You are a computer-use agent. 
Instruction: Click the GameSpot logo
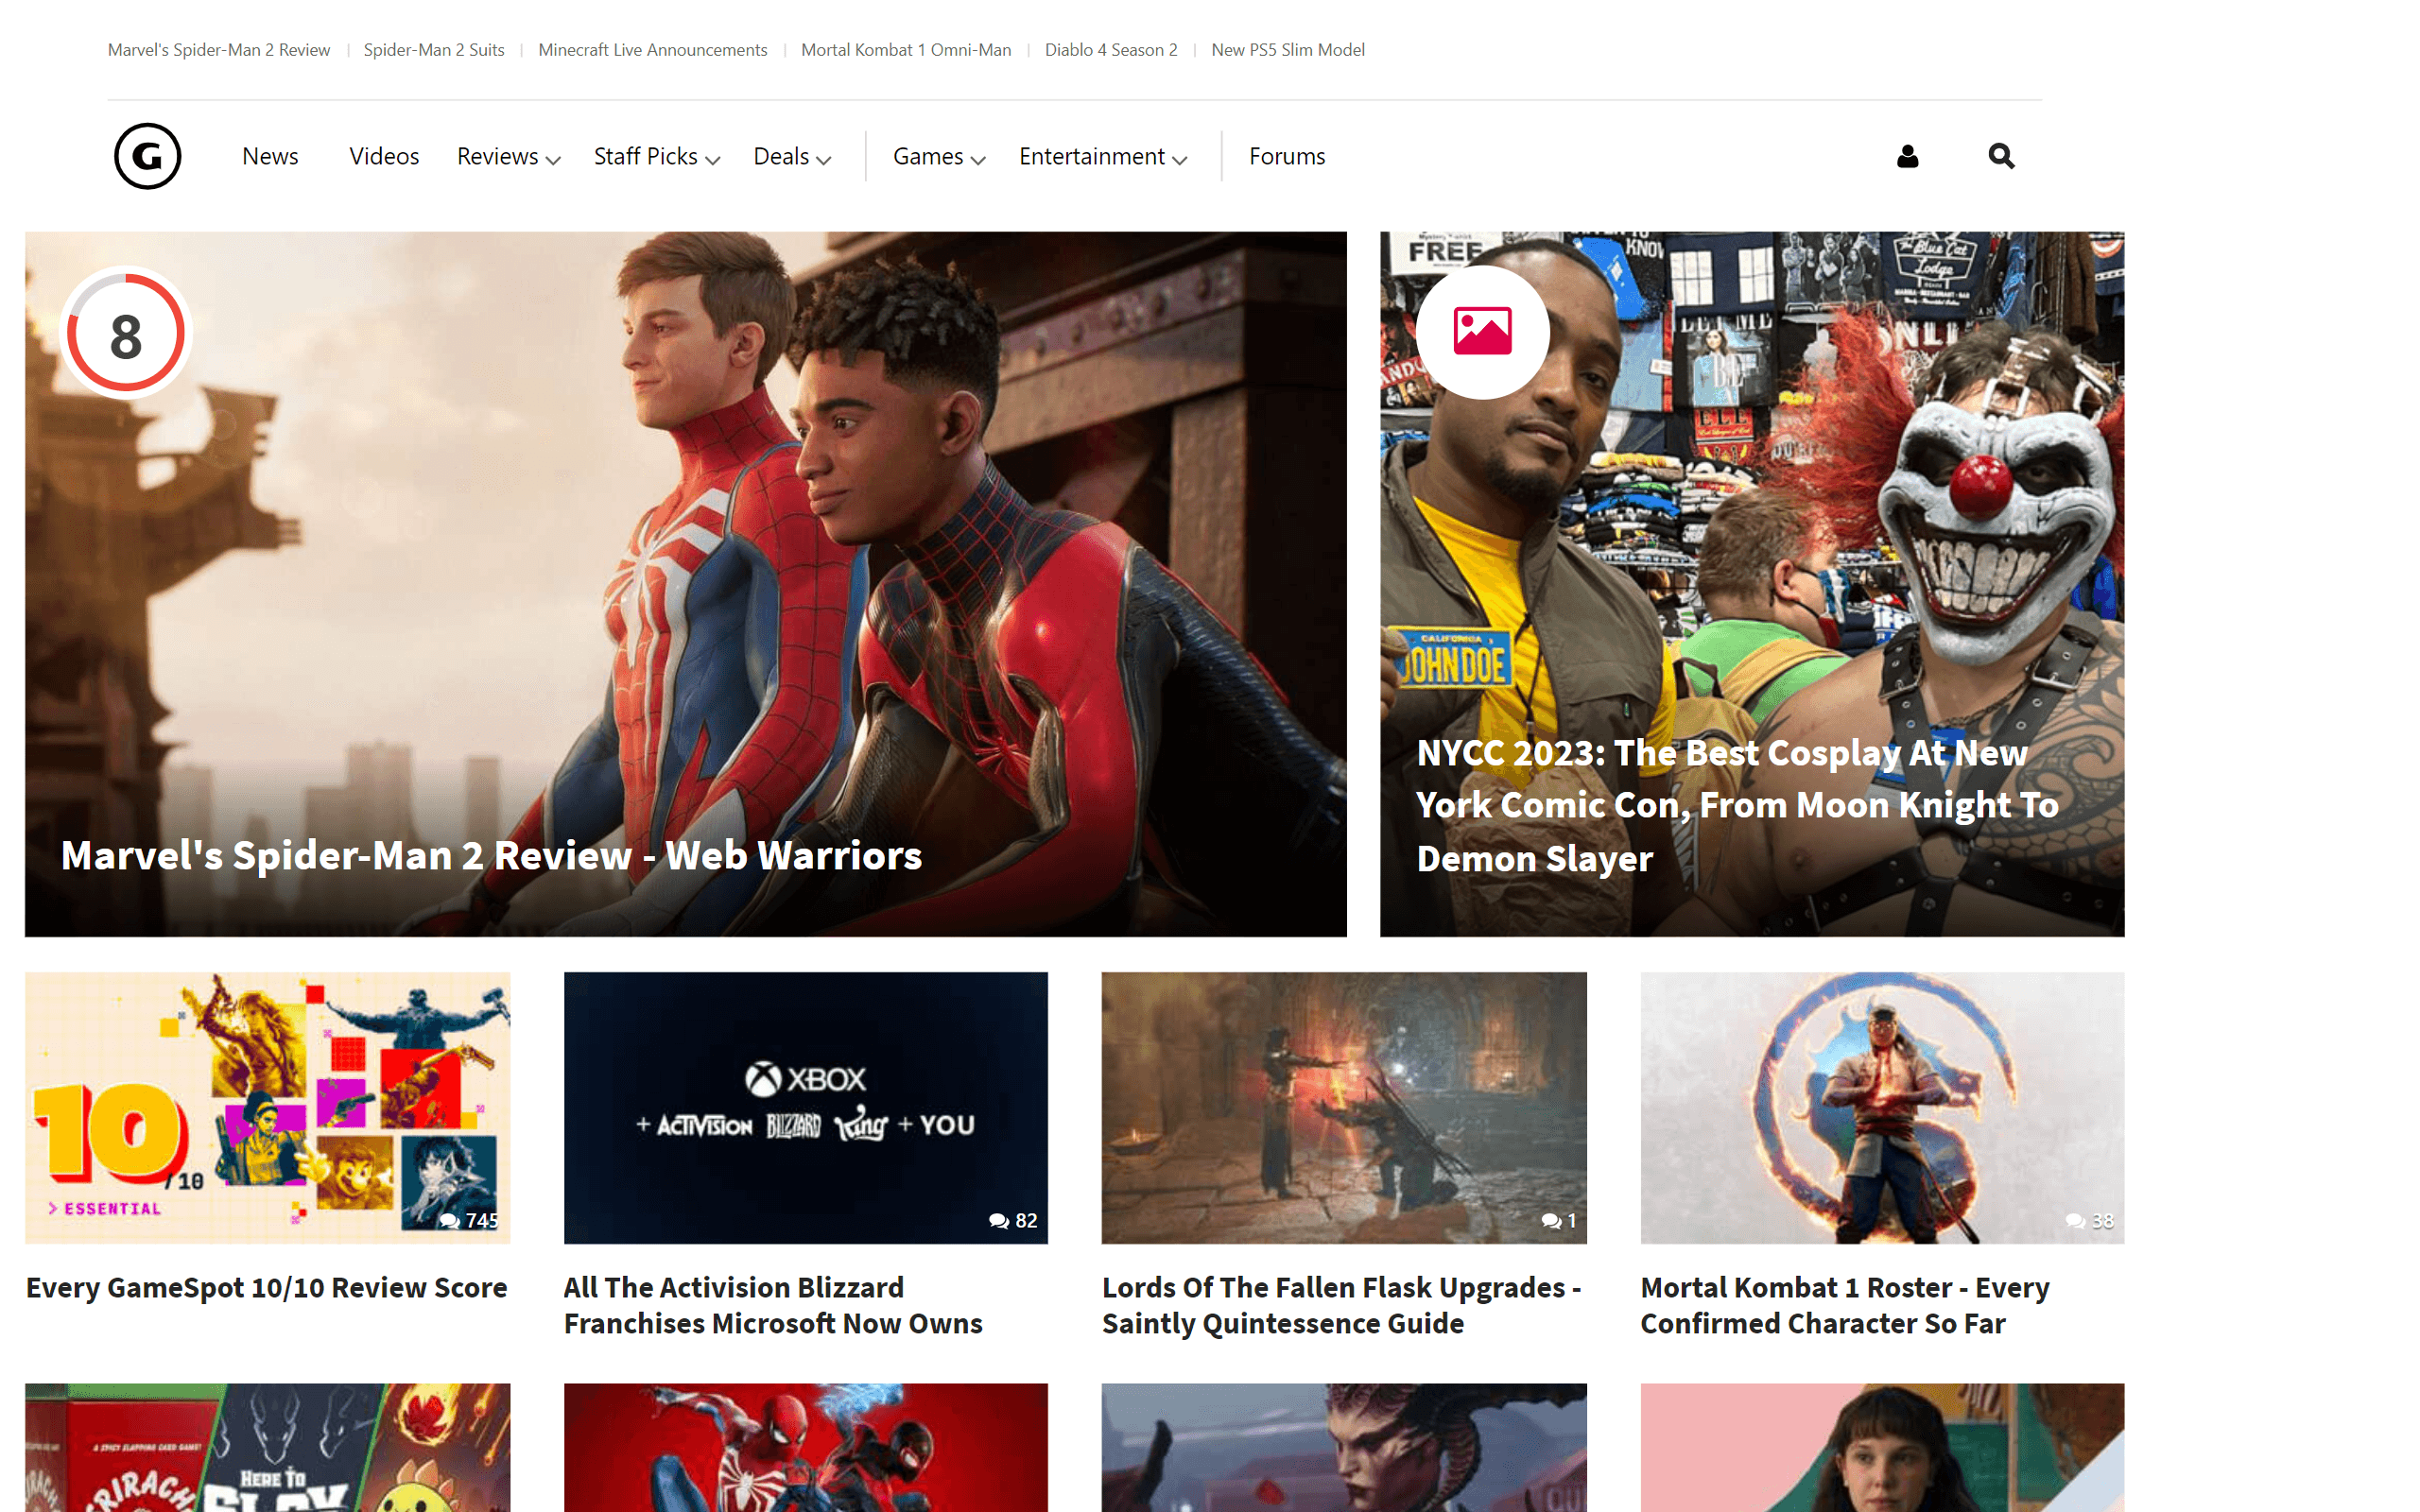(147, 156)
